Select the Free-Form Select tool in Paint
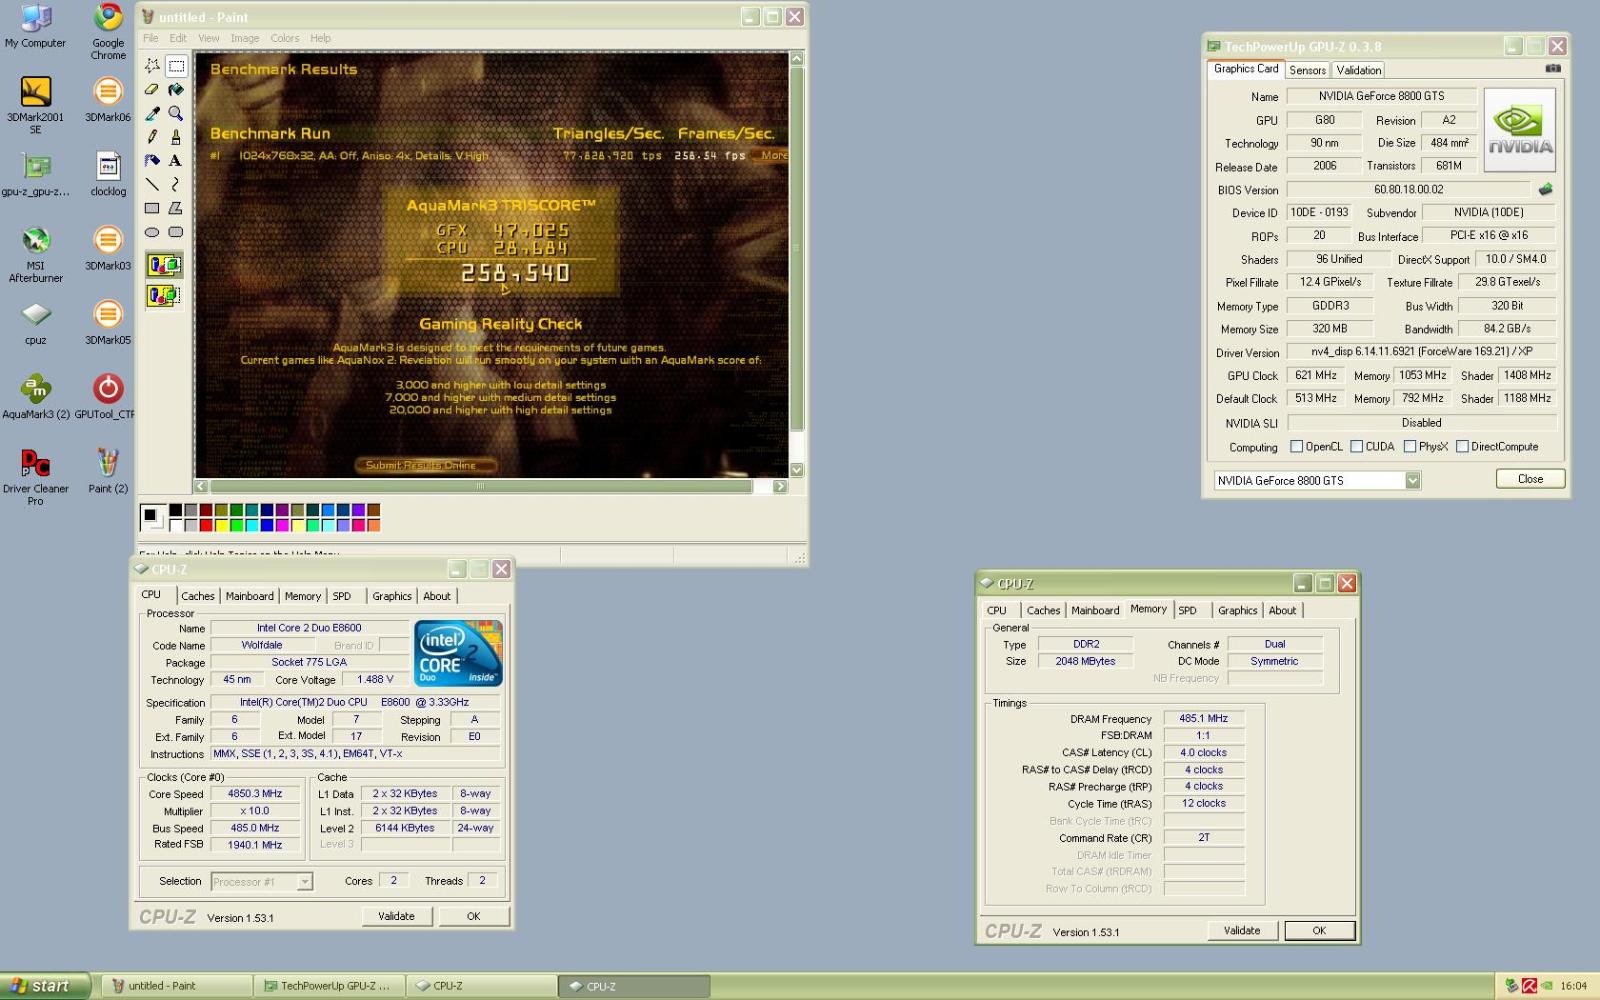Viewport: 1600px width, 1000px height. point(152,66)
